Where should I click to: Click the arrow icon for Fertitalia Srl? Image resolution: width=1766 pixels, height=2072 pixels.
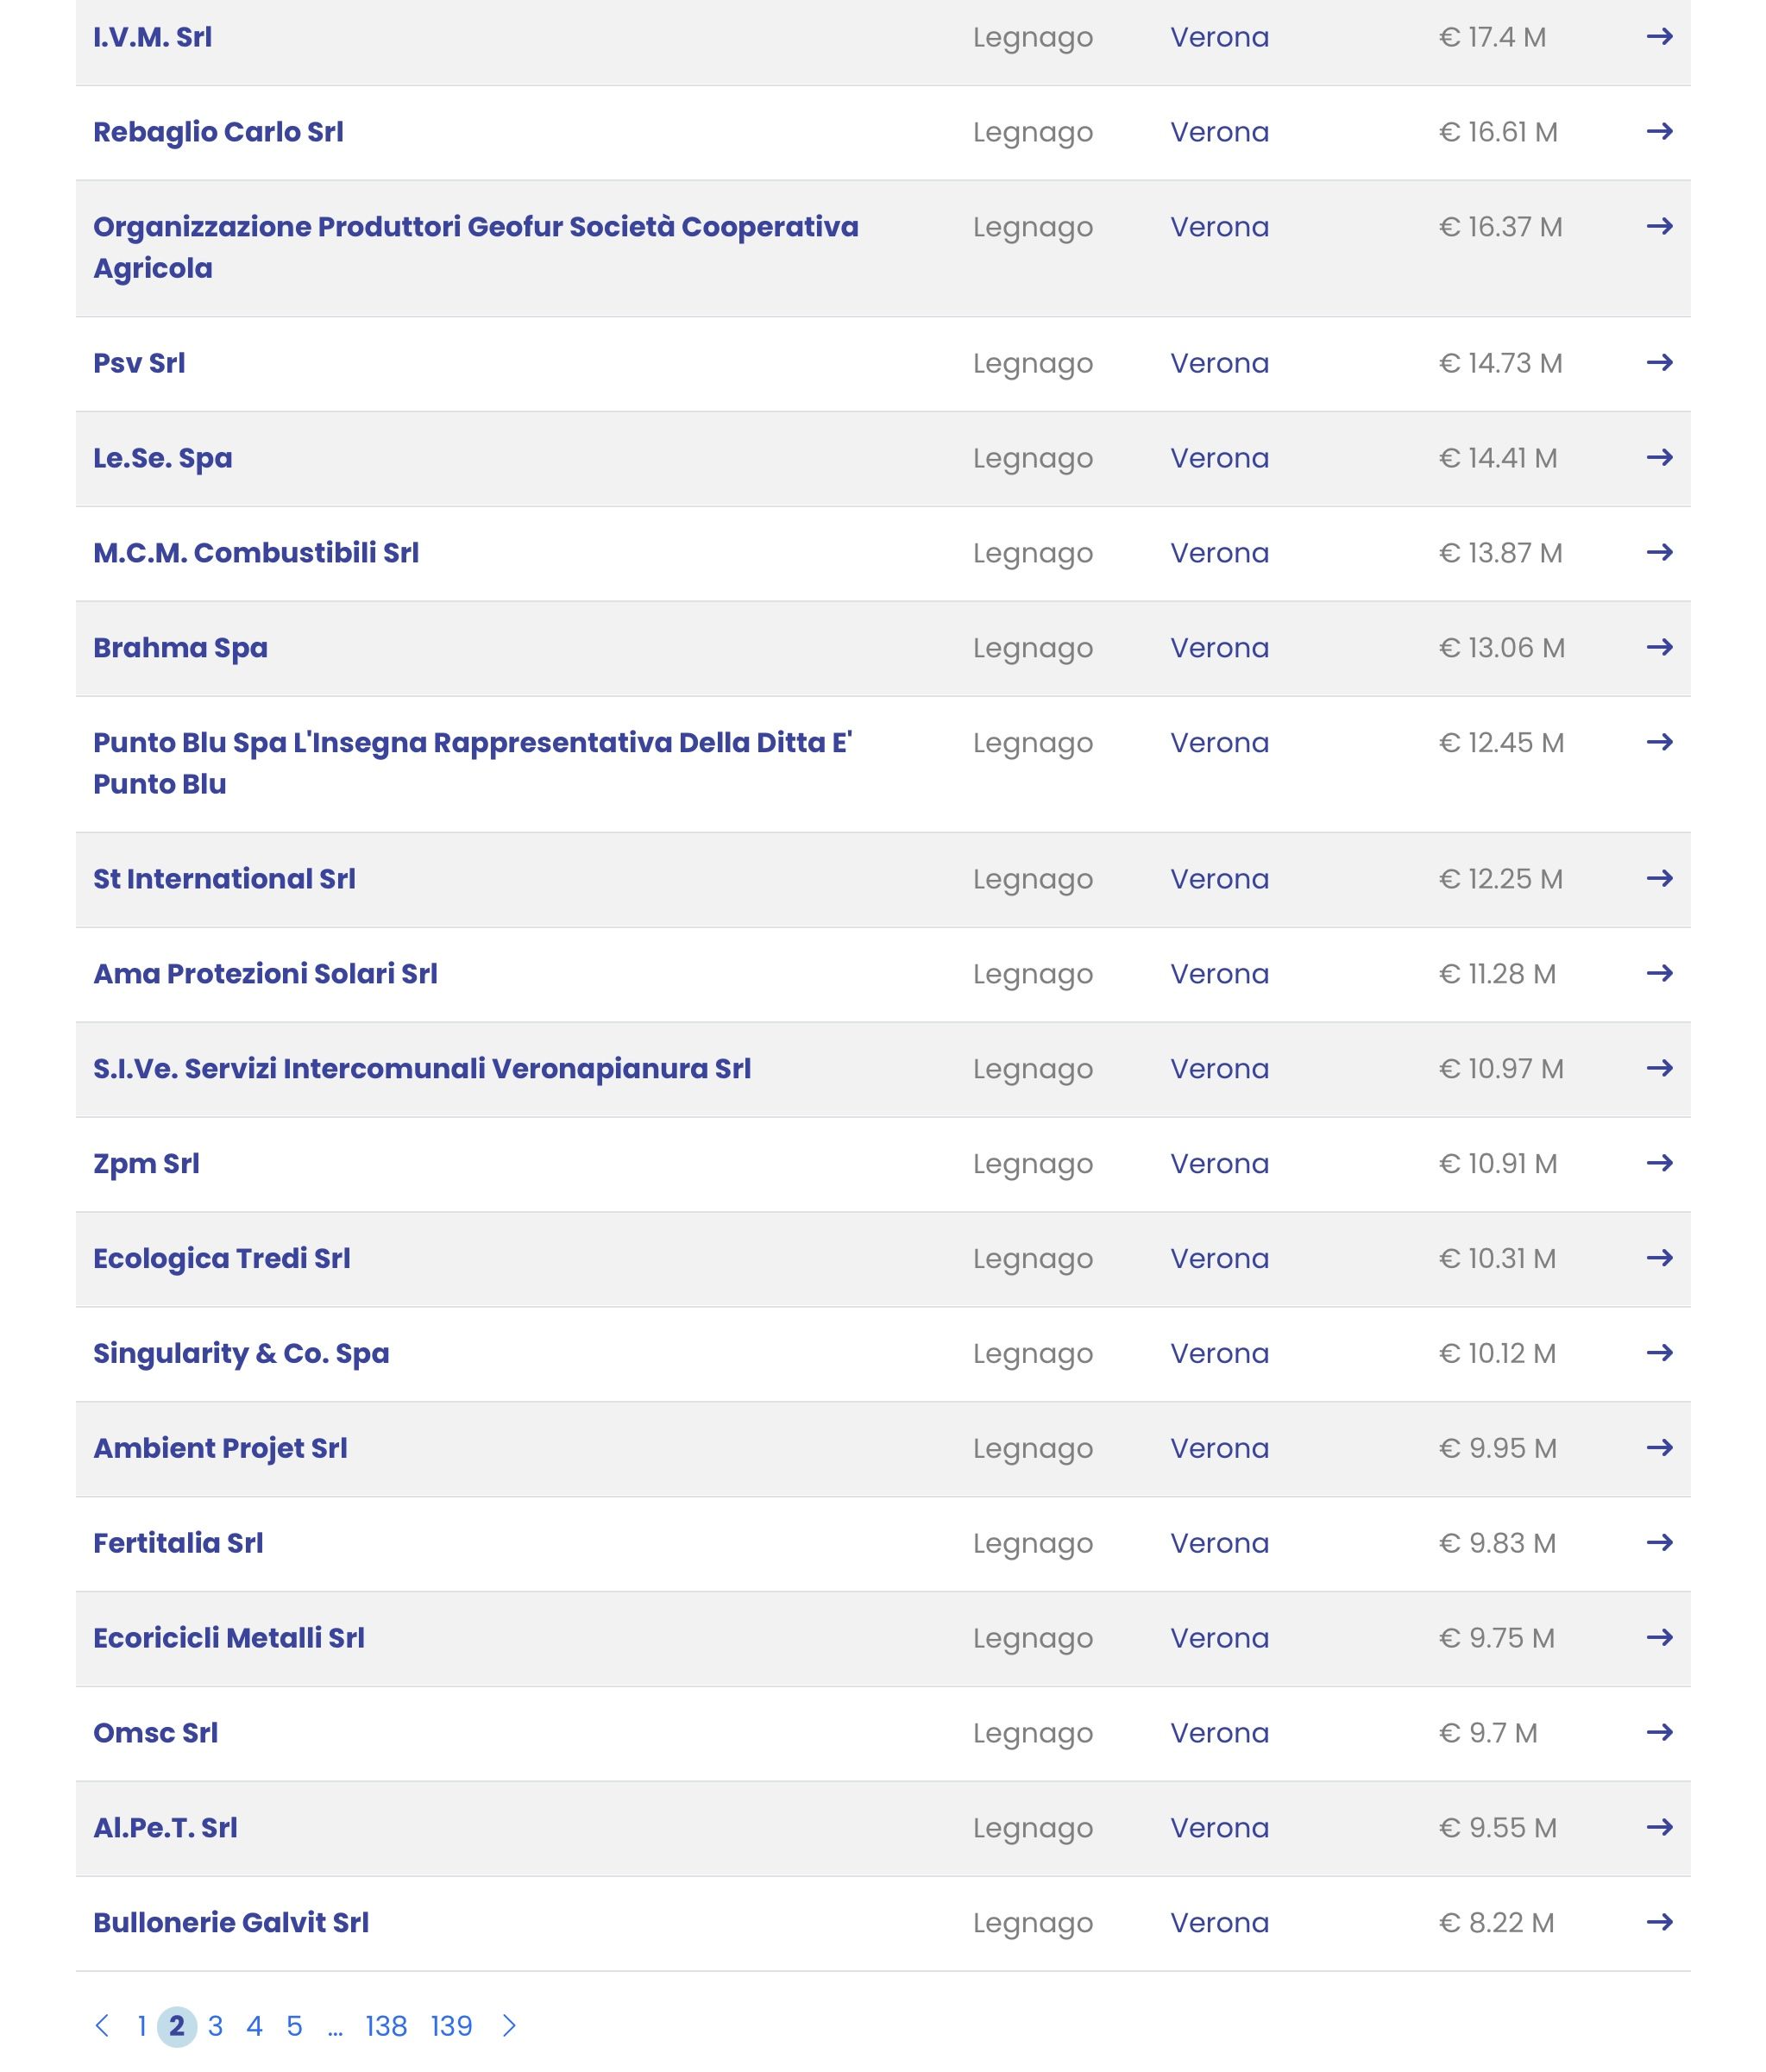(1659, 1544)
